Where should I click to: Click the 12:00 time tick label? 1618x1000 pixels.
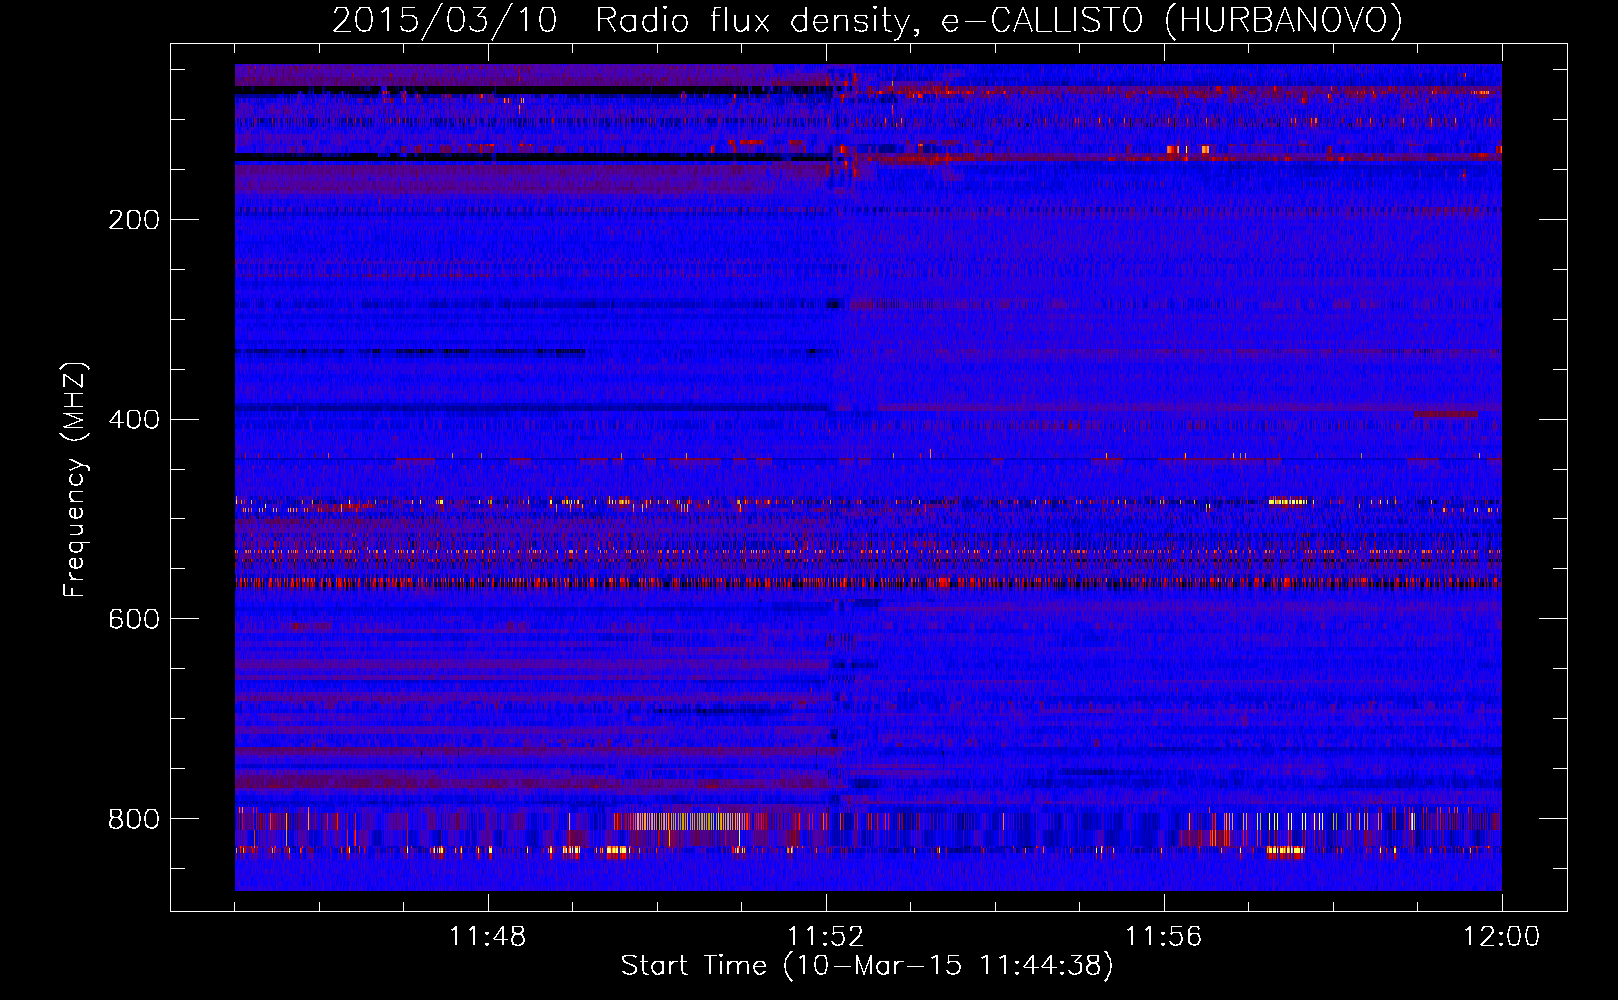tap(1502, 937)
